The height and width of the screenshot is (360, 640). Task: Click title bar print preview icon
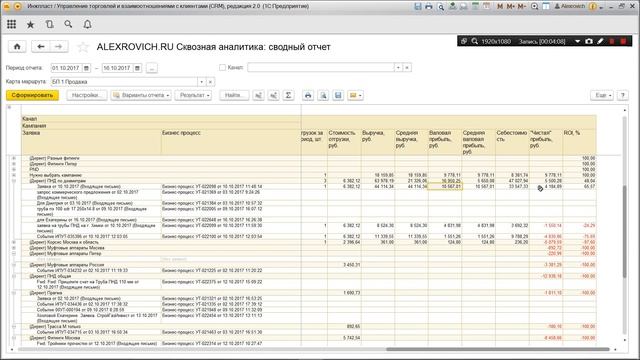pos(440,7)
